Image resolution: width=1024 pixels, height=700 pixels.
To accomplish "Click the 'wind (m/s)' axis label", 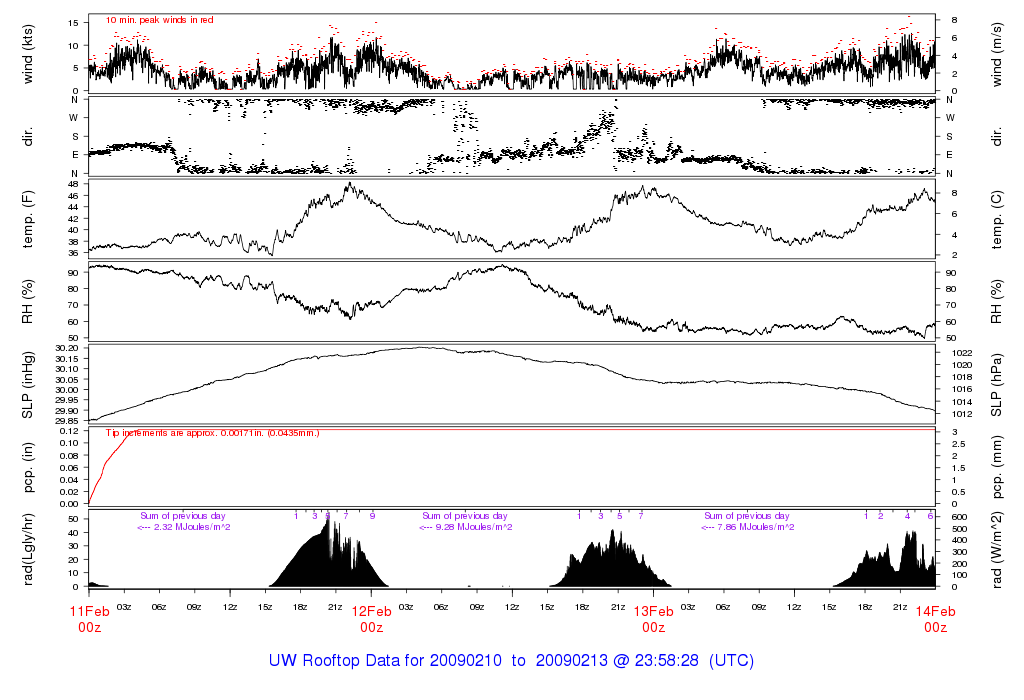I will click(996, 55).
